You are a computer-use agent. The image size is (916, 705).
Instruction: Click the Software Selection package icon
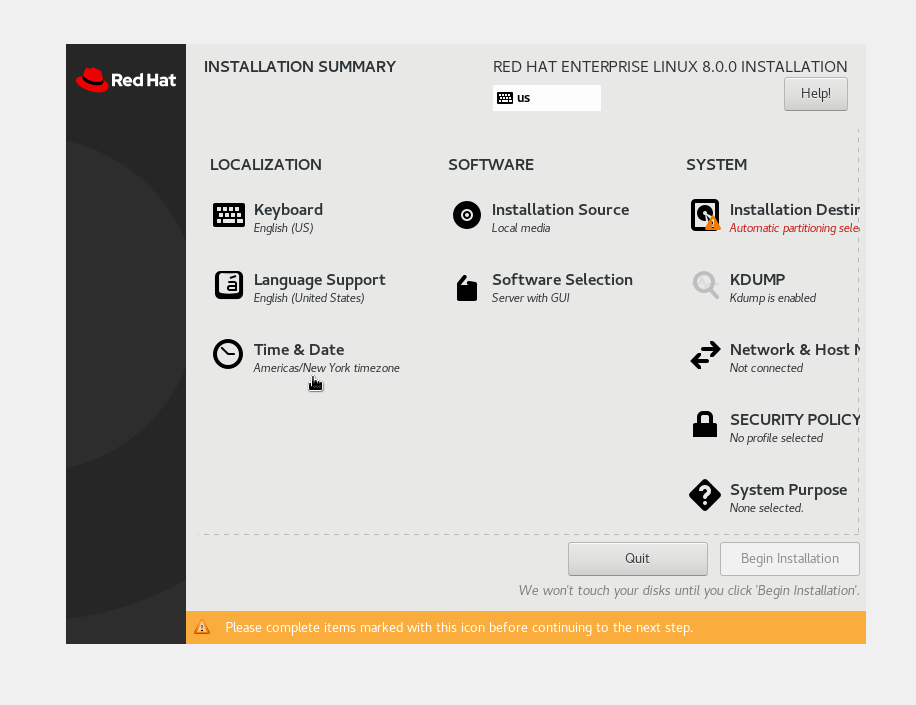pos(467,288)
